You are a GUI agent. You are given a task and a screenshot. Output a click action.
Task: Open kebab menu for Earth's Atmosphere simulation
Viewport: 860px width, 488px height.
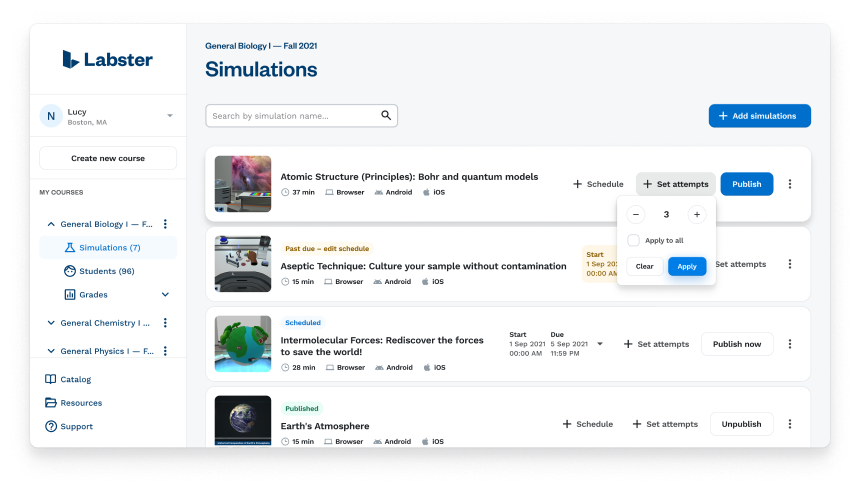pos(789,424)
